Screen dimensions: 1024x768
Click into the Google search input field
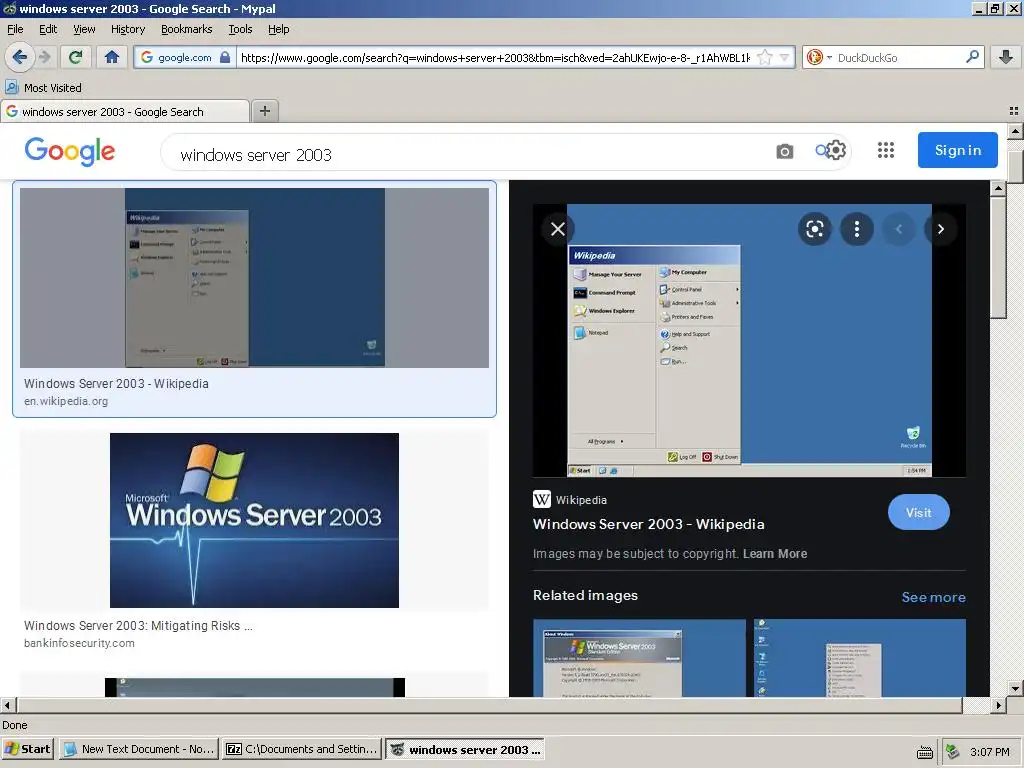pos(470,155)
